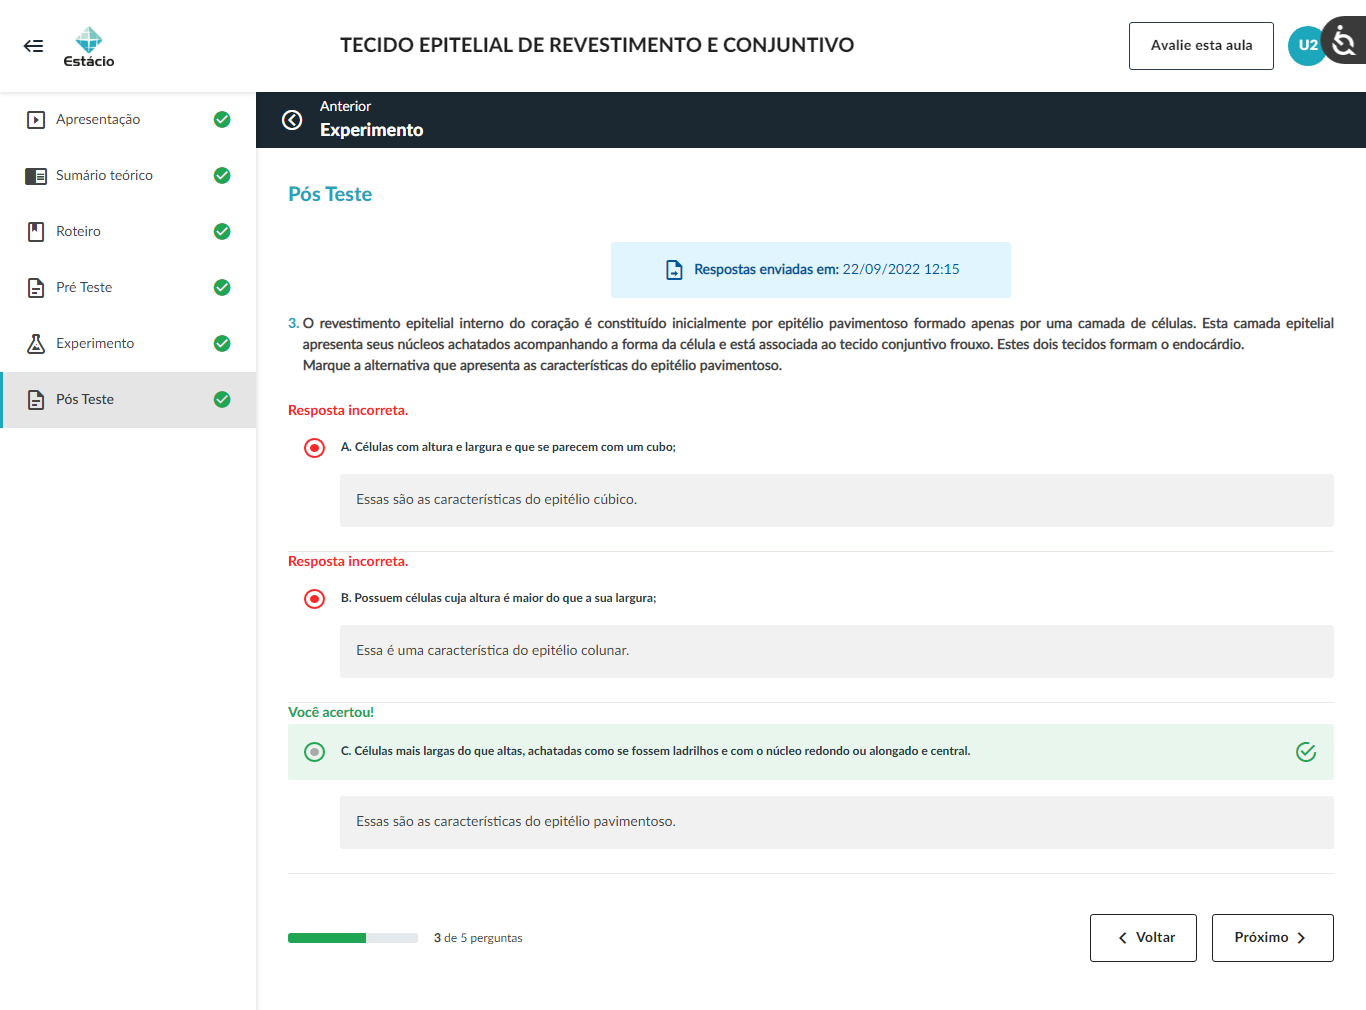Select radio button for answer B
This screenshot has width=1366, height=1010.
(x=314, y=599)
